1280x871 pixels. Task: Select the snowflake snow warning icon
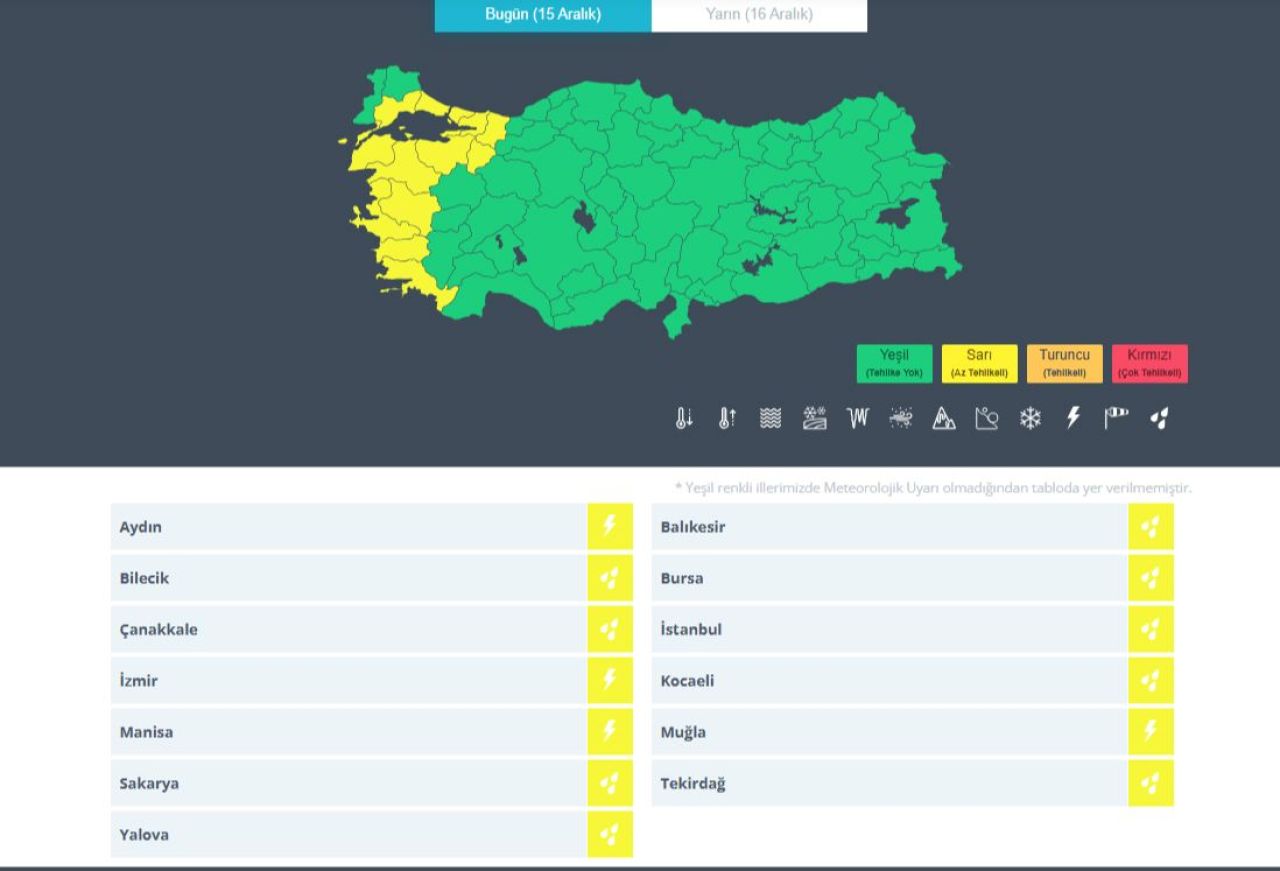(1030, 418)
